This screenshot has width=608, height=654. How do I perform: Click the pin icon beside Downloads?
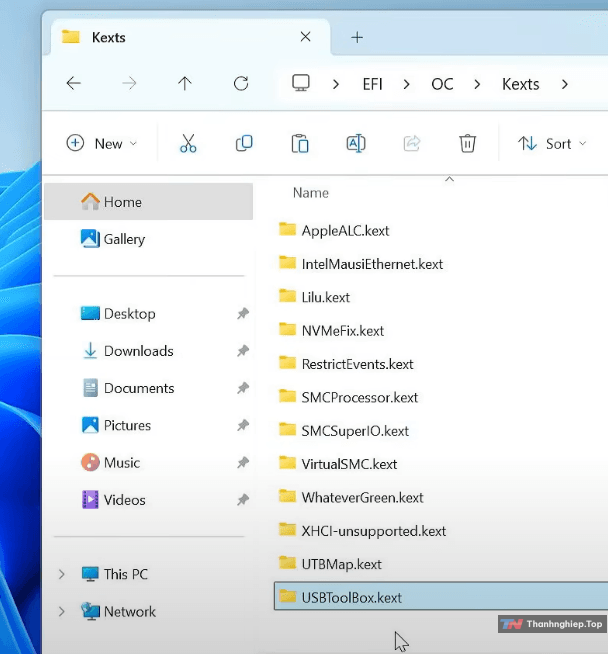pos(243,350)
